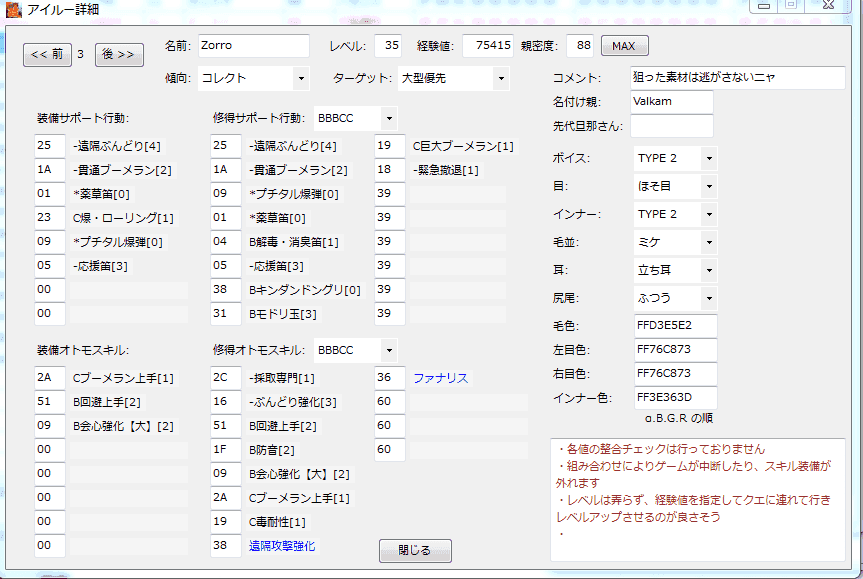This screenshot has height=579, width=863.
Task: Click the B解毒・消臭笛[1] label
Action: 294,242
